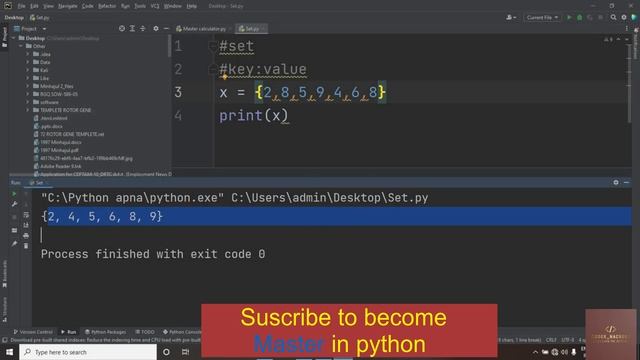Click the Set.py path in console output
640x360 pixels.
coord(329,198)
